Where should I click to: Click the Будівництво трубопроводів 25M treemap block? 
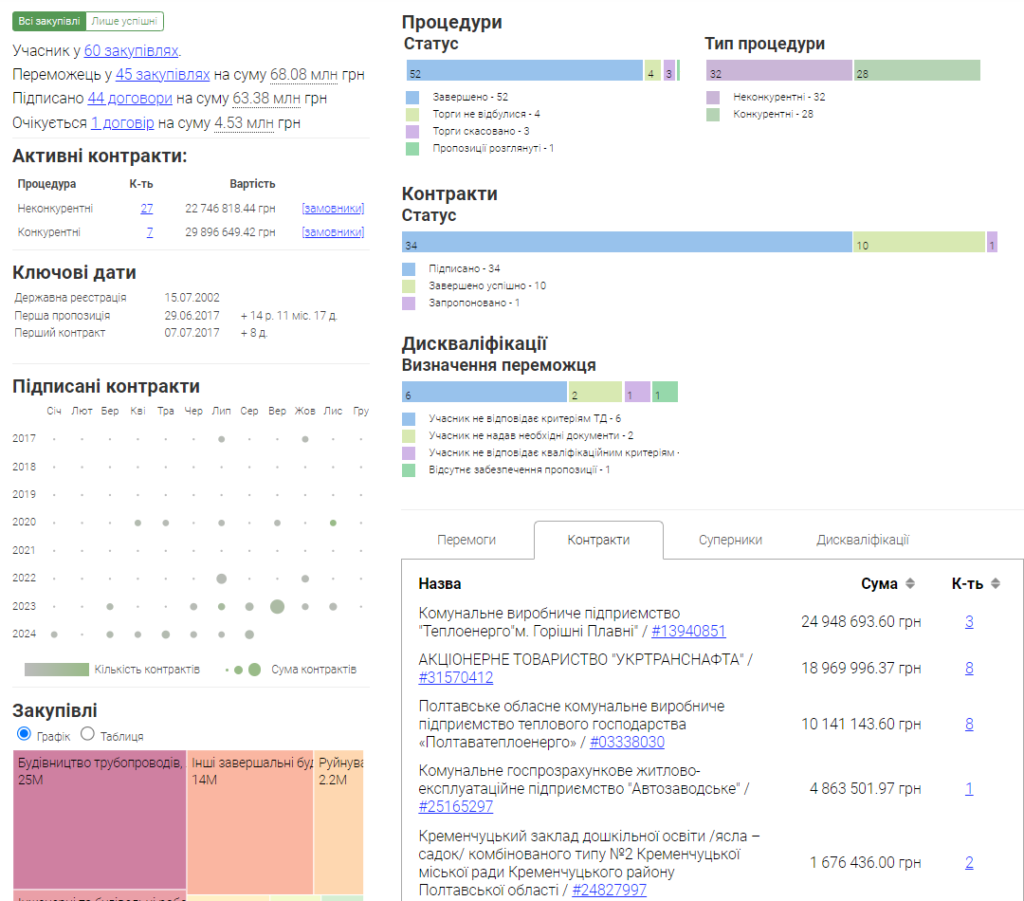coord(99,820)
